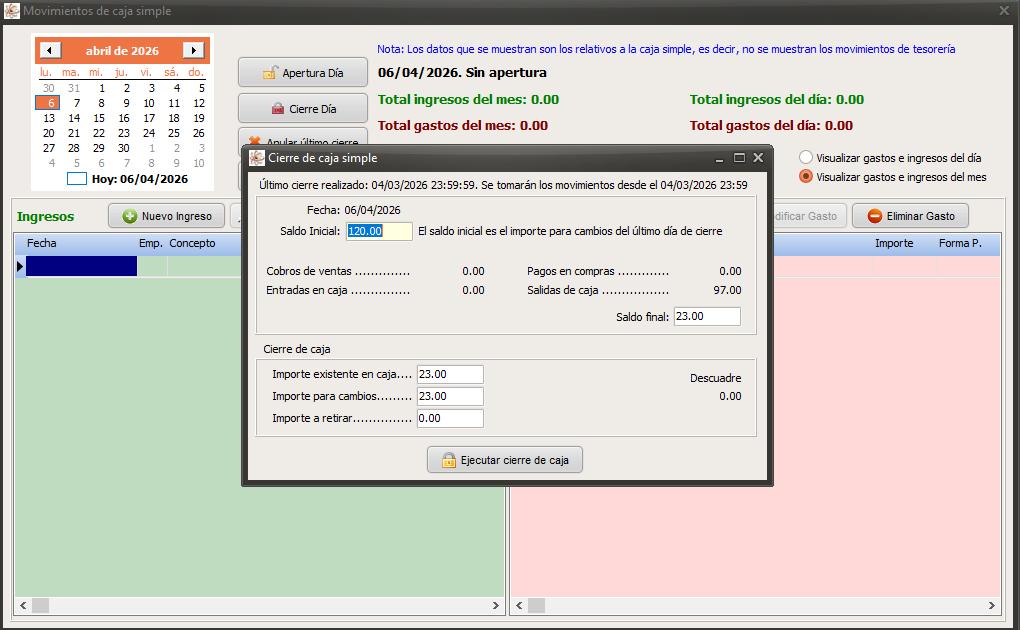Open the Cierre Día button
This screenshot has height=630, width=1020.
[x=303, y=109]
